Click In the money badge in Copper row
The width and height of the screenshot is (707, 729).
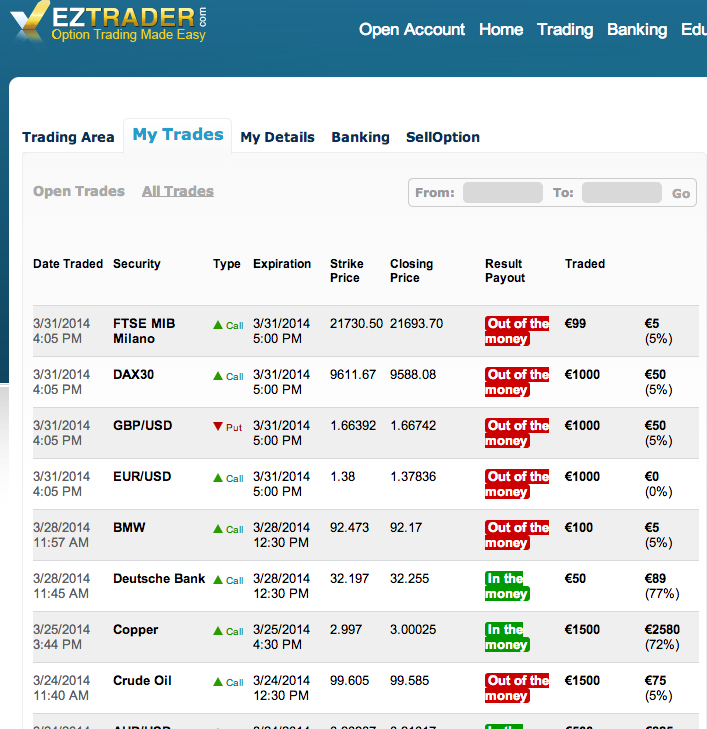pos(507,637)
